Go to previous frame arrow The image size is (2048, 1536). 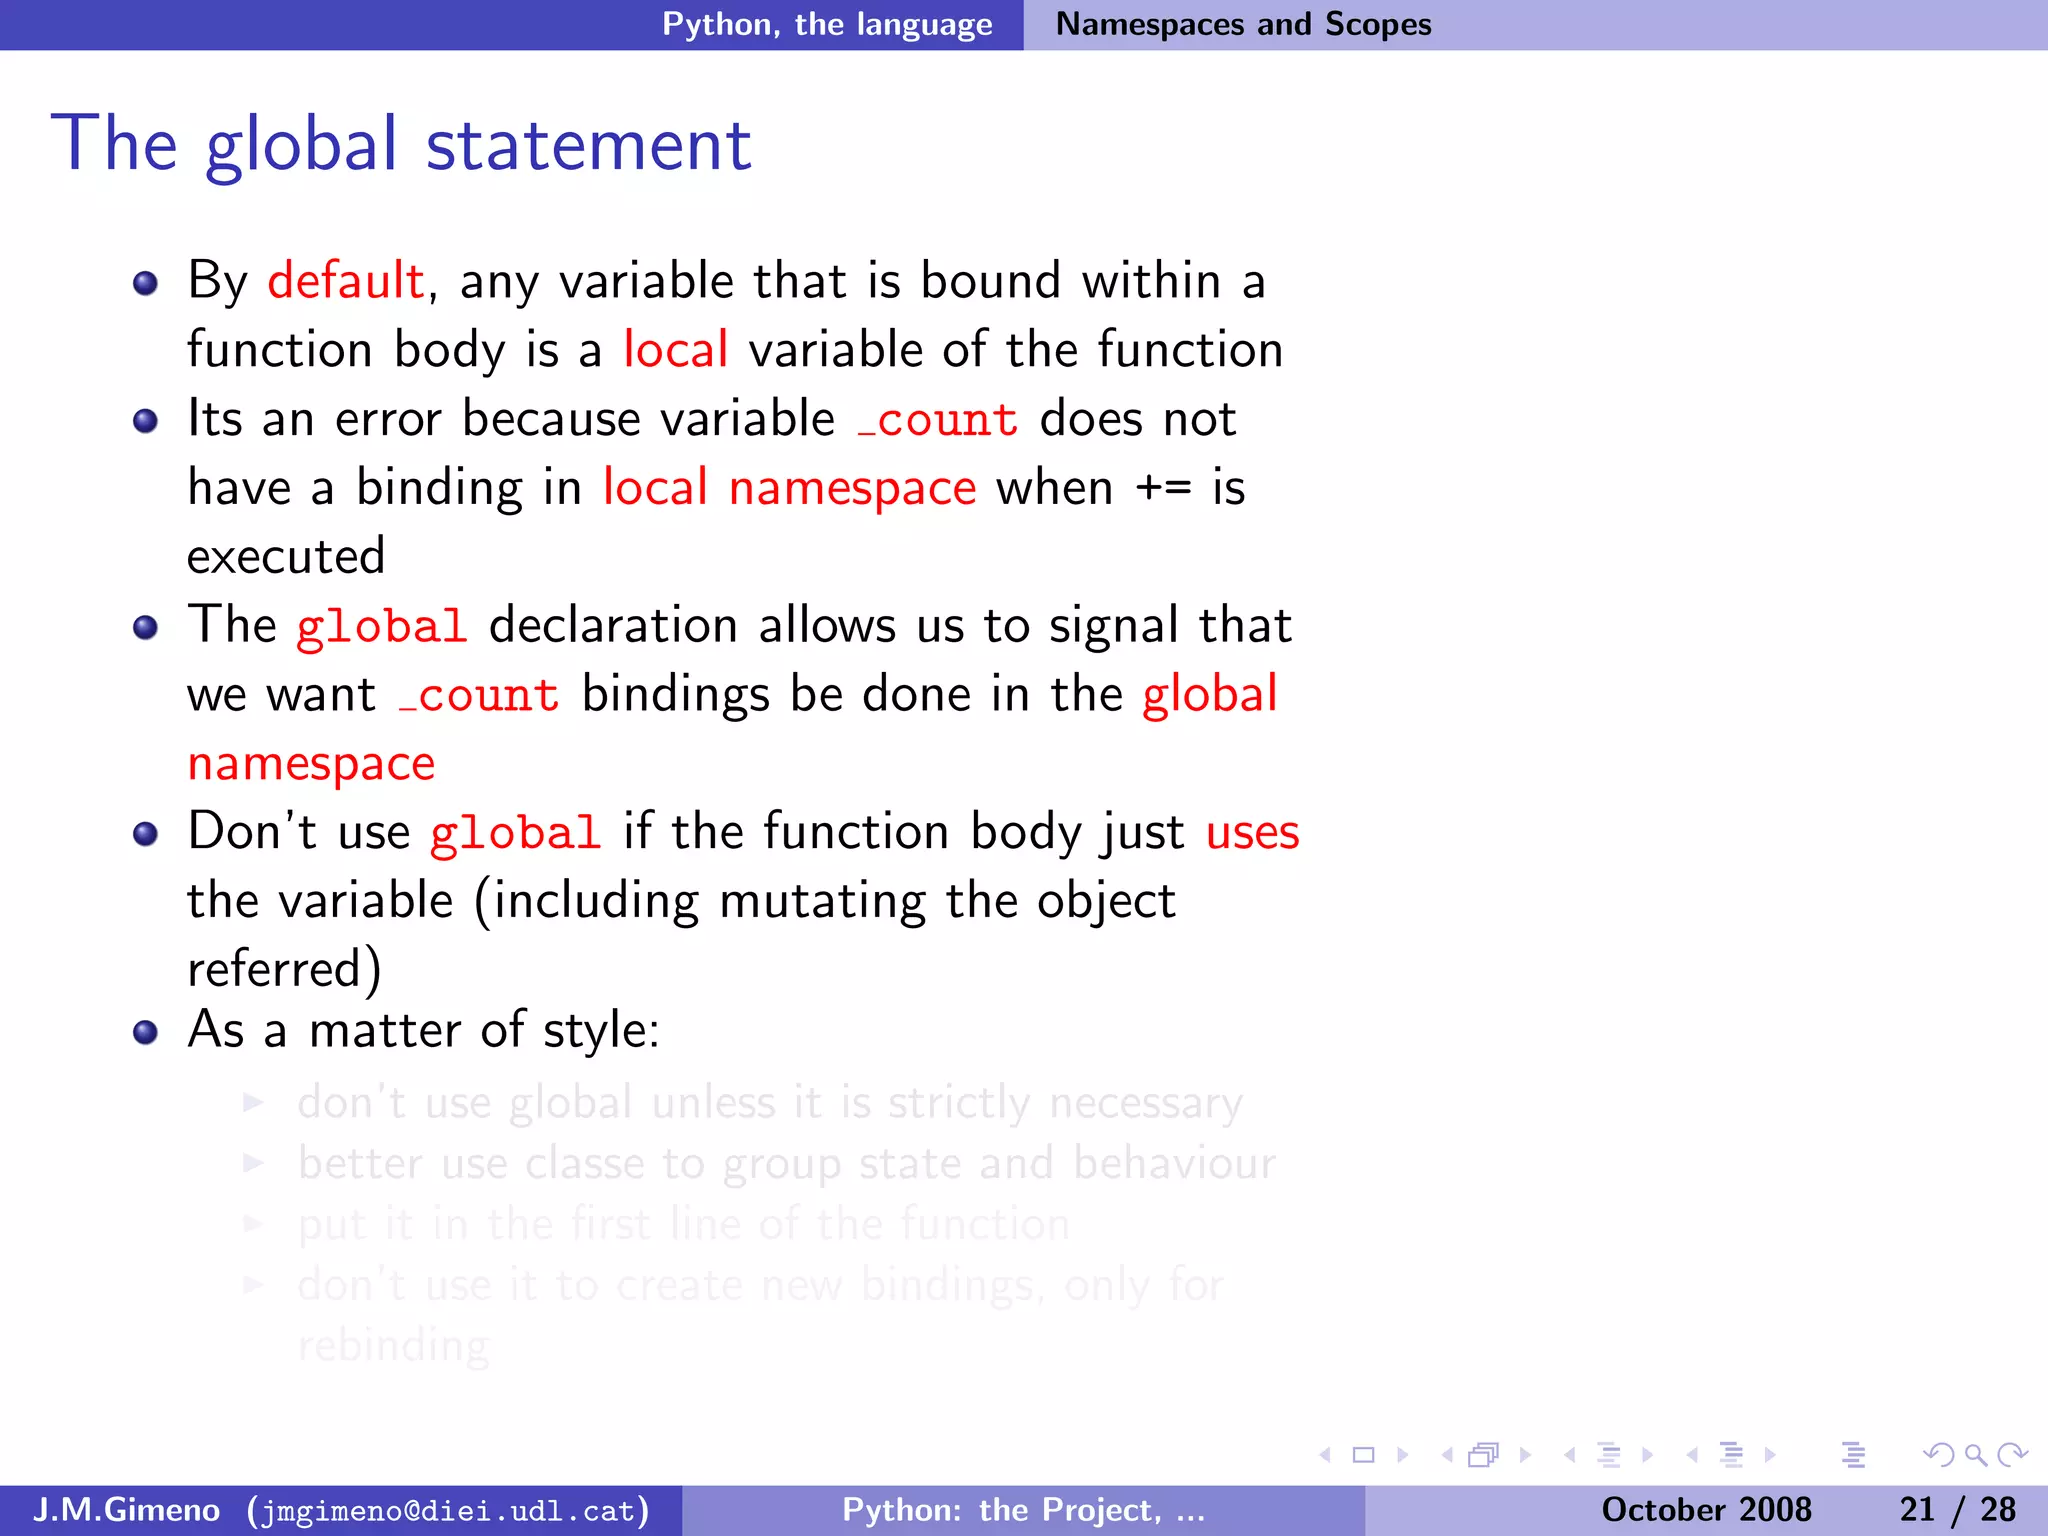(x=1447, y=1455)
